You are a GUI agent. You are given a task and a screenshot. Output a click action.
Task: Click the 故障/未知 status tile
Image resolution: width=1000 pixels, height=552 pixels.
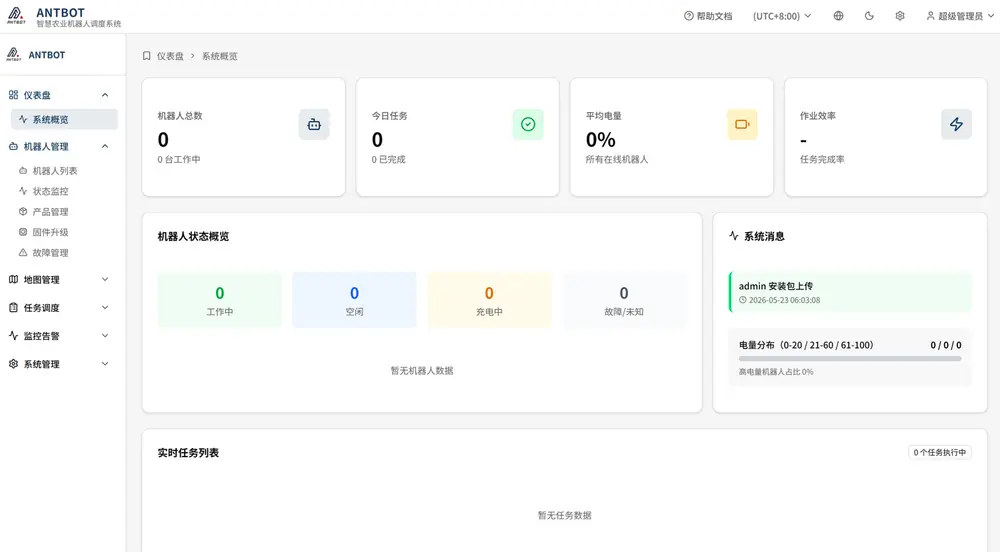tap(624, 300)
